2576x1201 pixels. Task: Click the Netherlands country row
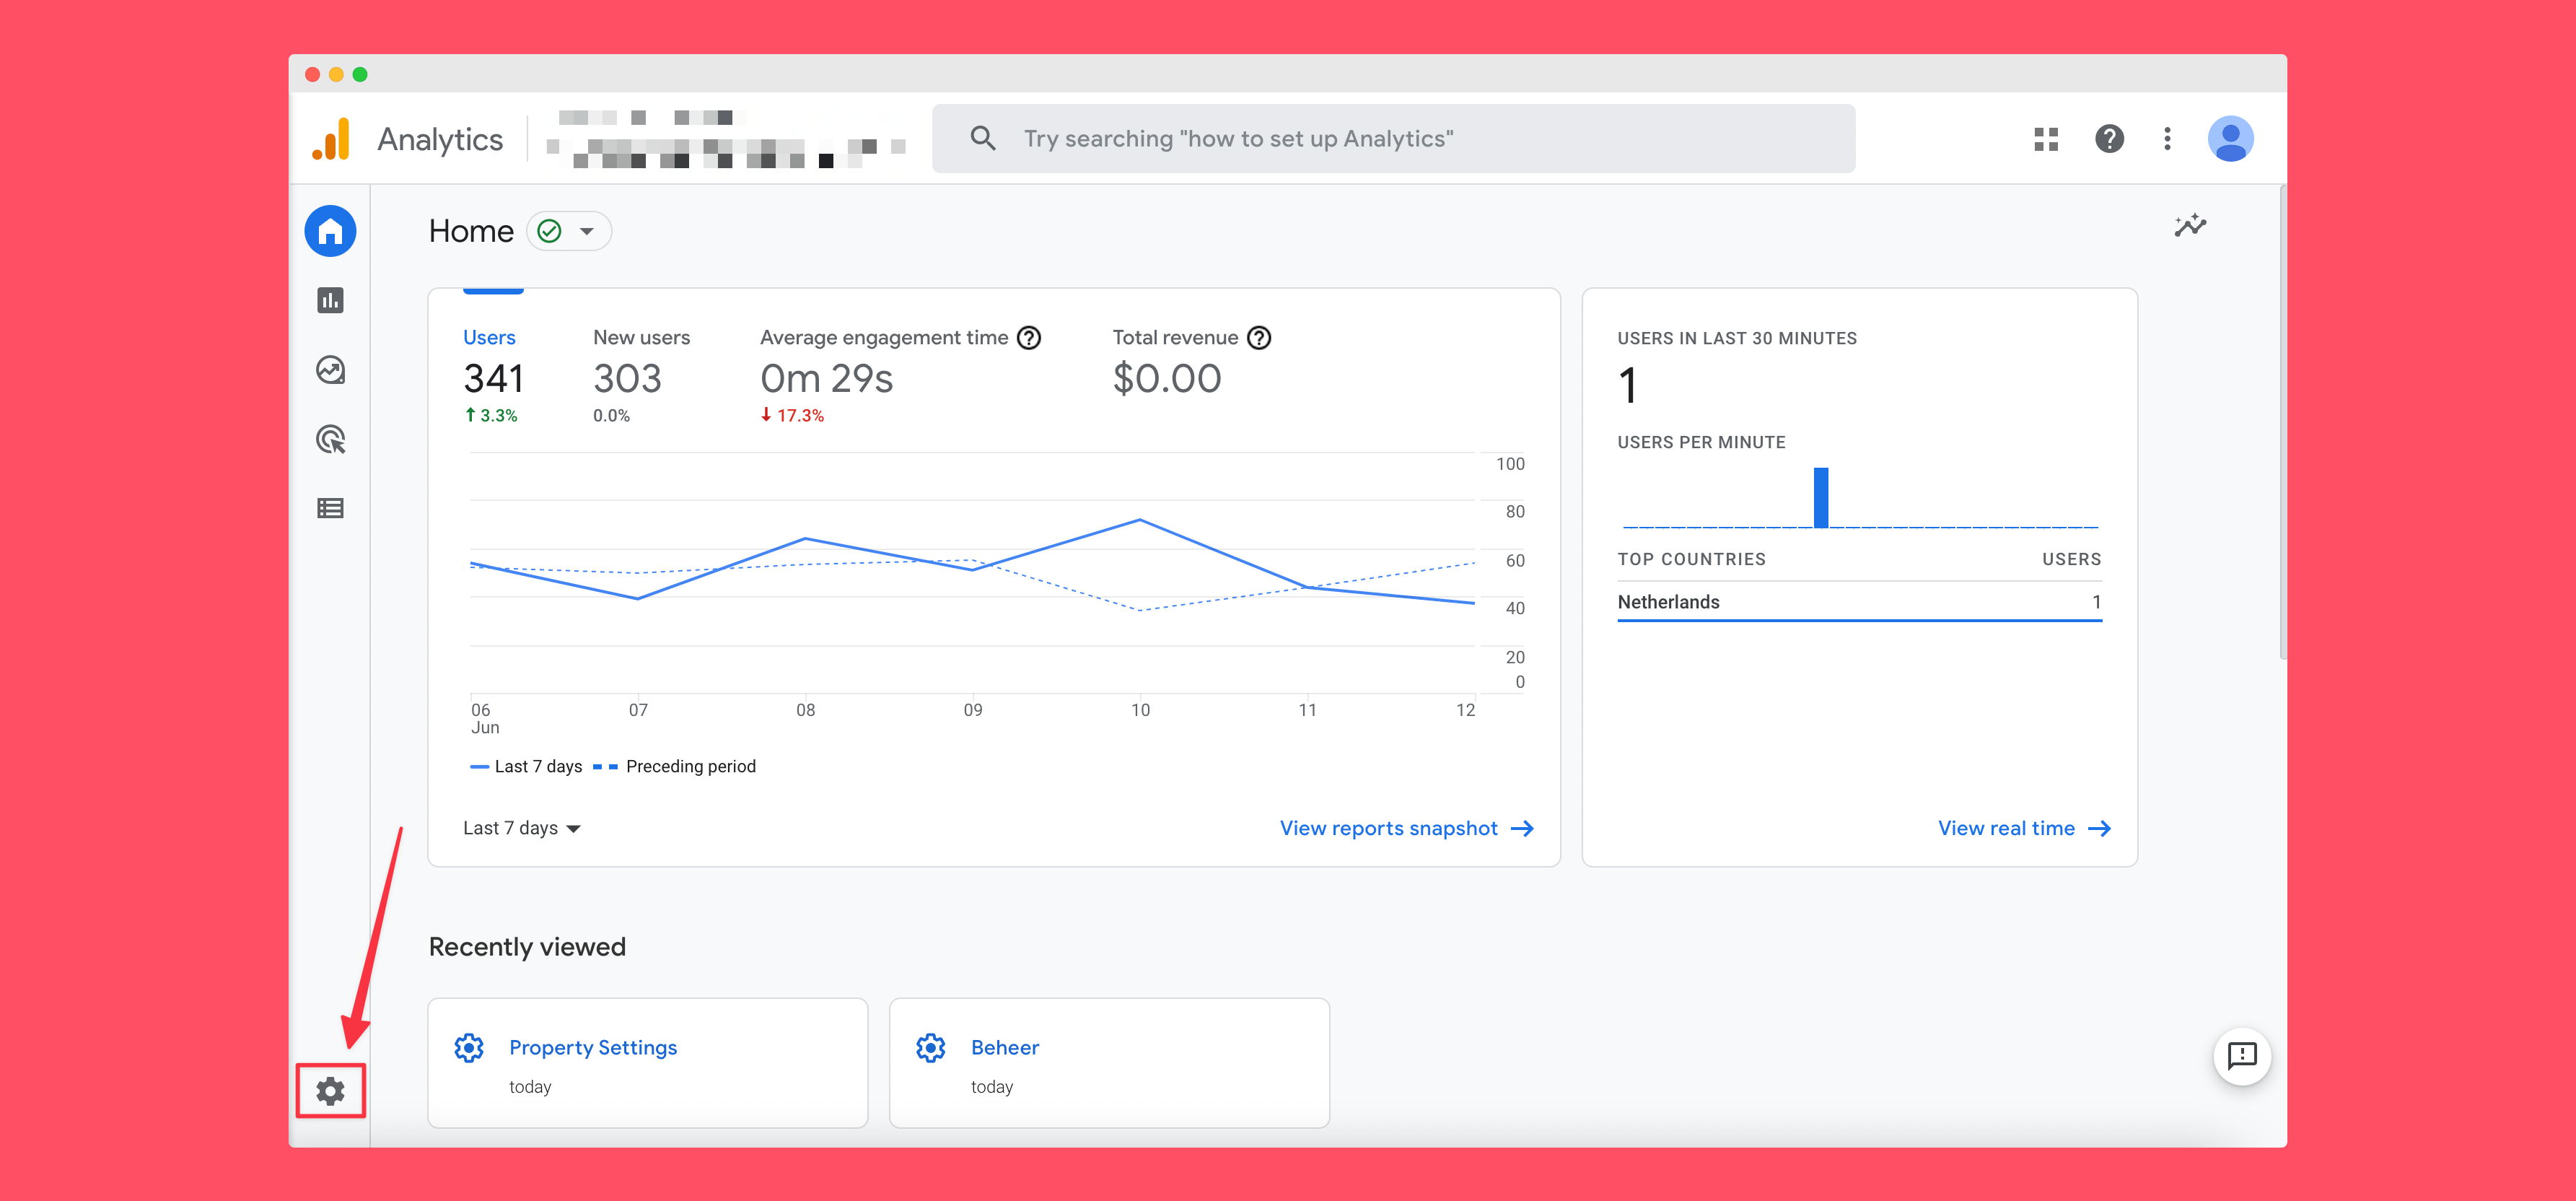pyautogui.click(x=1859, y=602)
